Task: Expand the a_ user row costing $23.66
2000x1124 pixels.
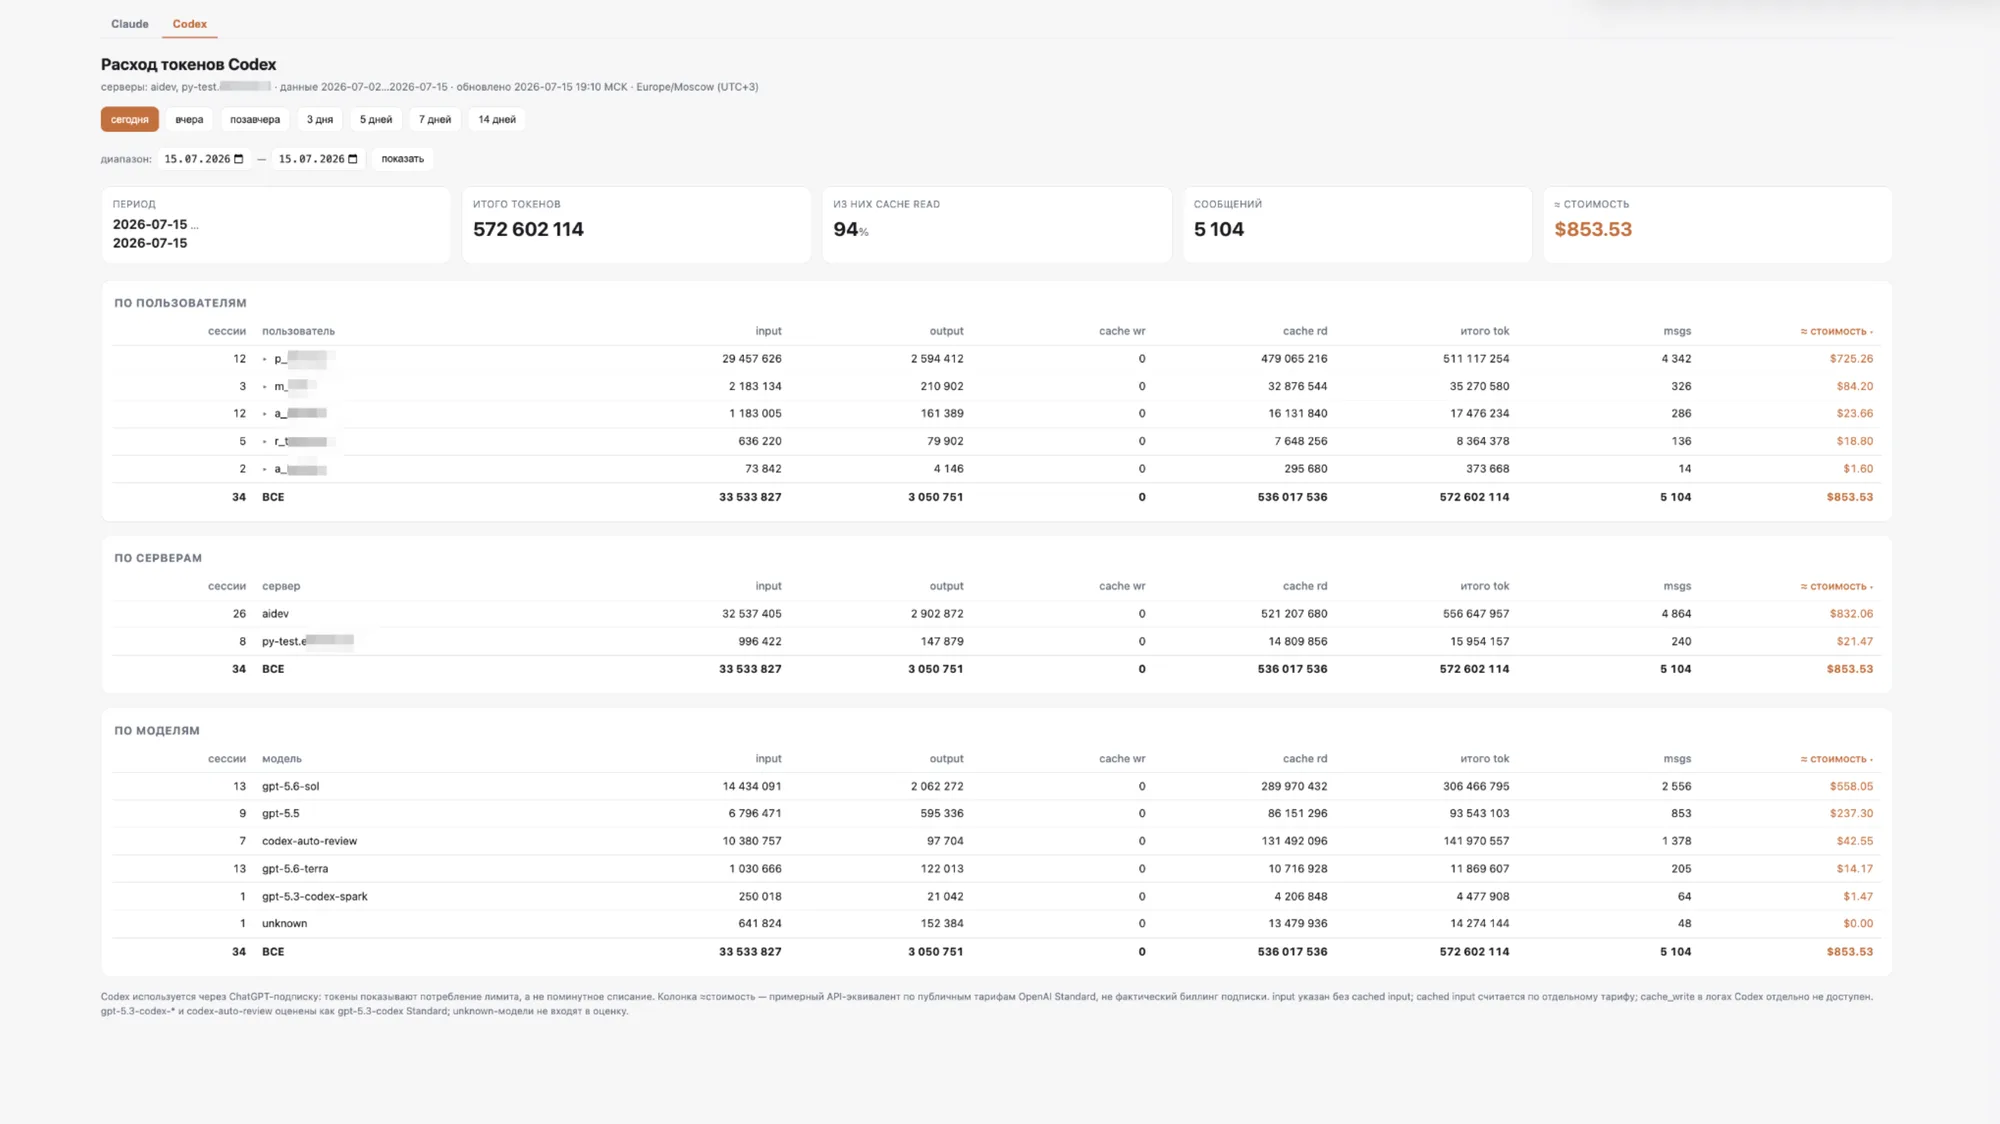Action: pos(265,414)
